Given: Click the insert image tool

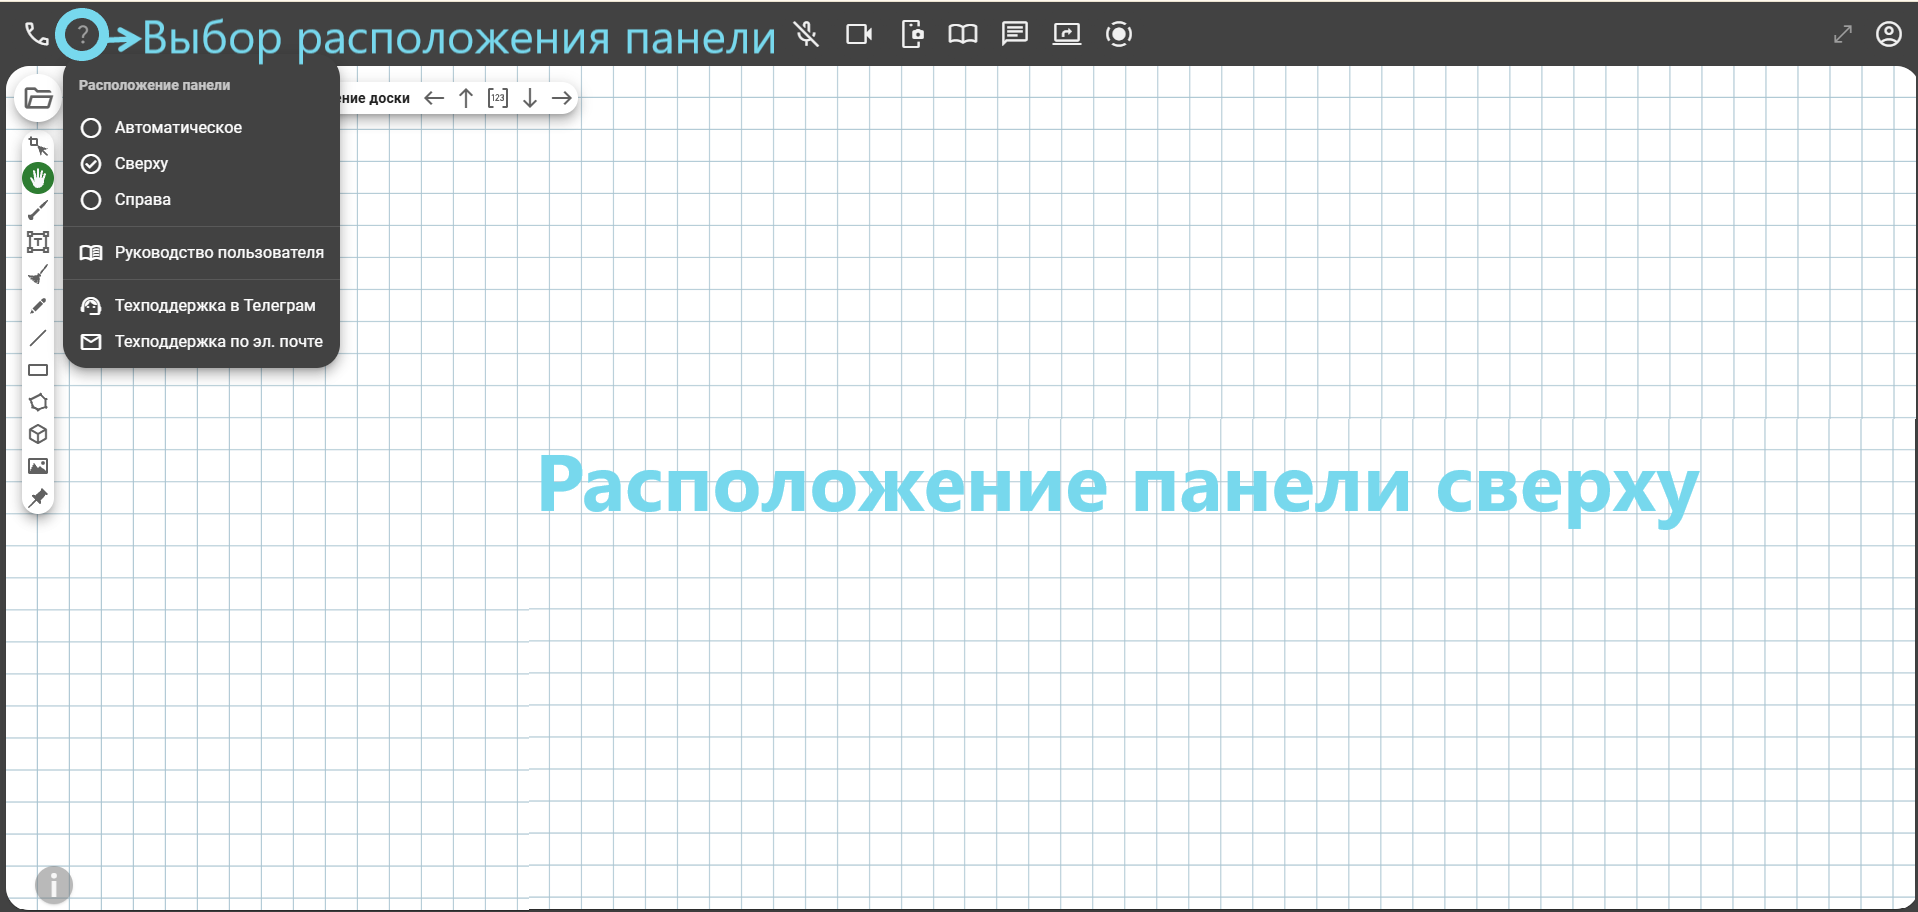Looking at the screenshot, I should coord(38,466).
